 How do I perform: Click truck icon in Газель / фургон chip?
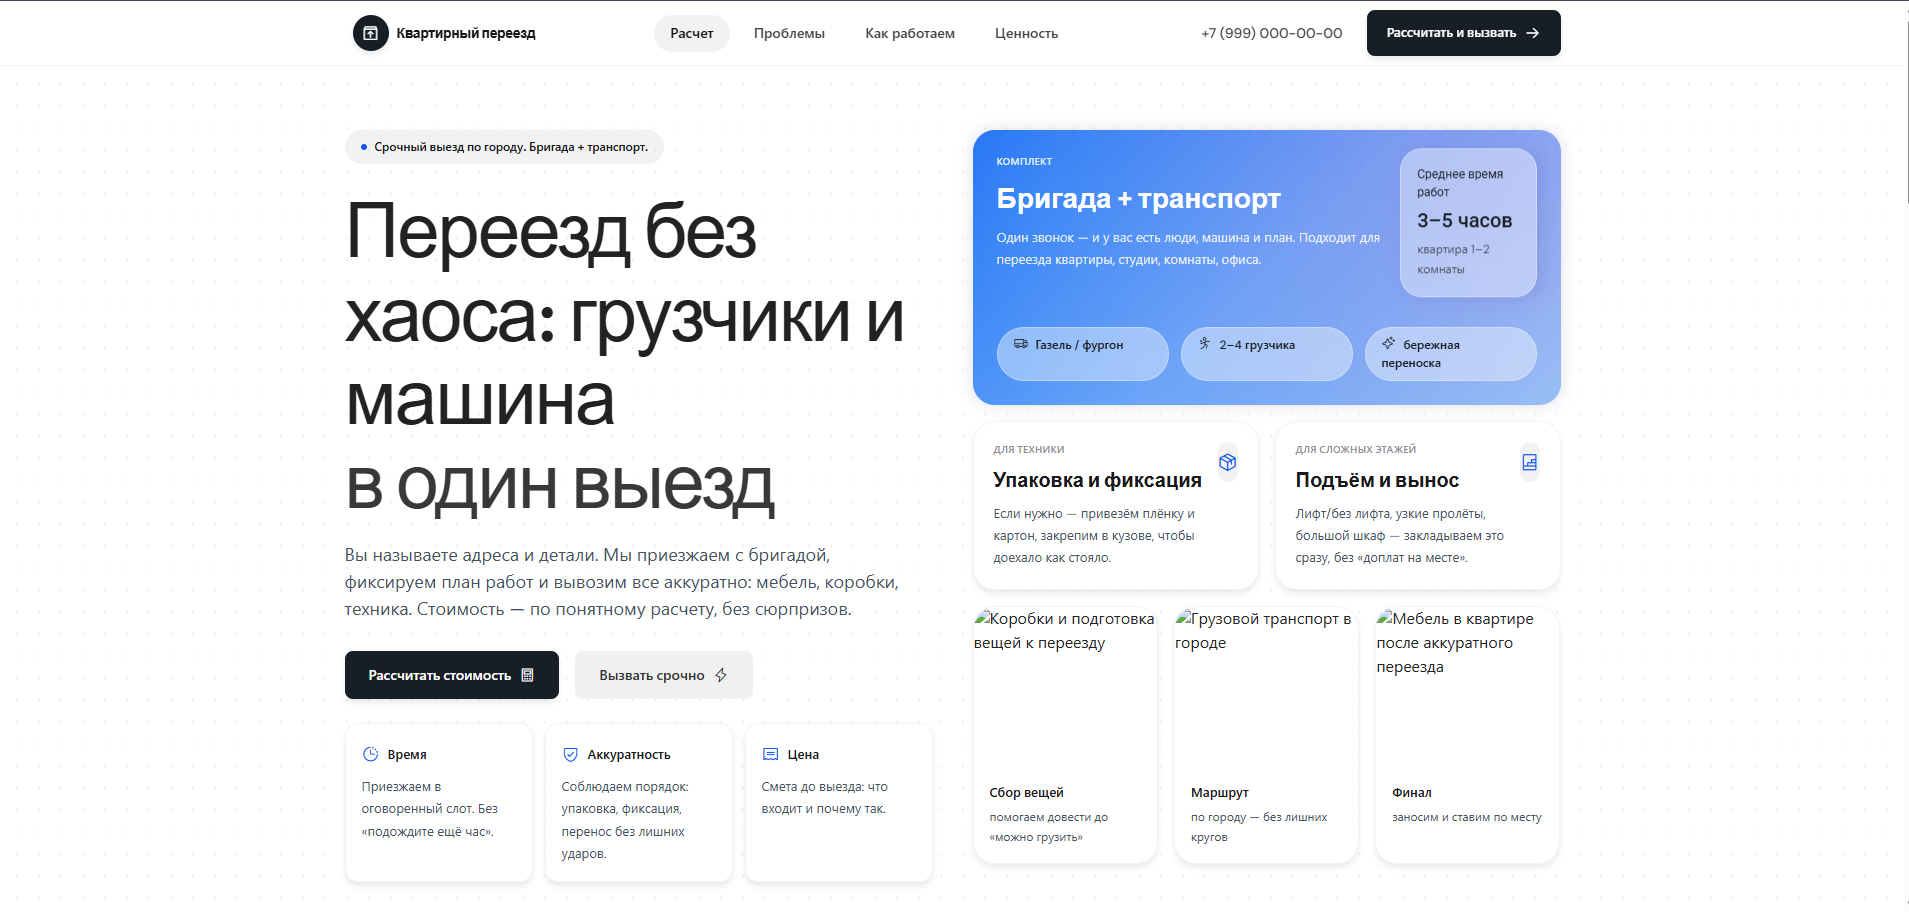[1020, 343]
